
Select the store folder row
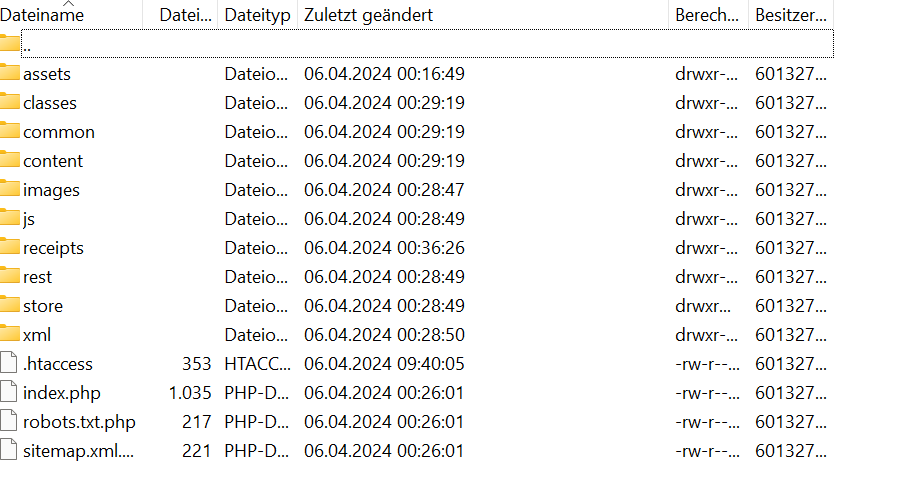(417, 306)
